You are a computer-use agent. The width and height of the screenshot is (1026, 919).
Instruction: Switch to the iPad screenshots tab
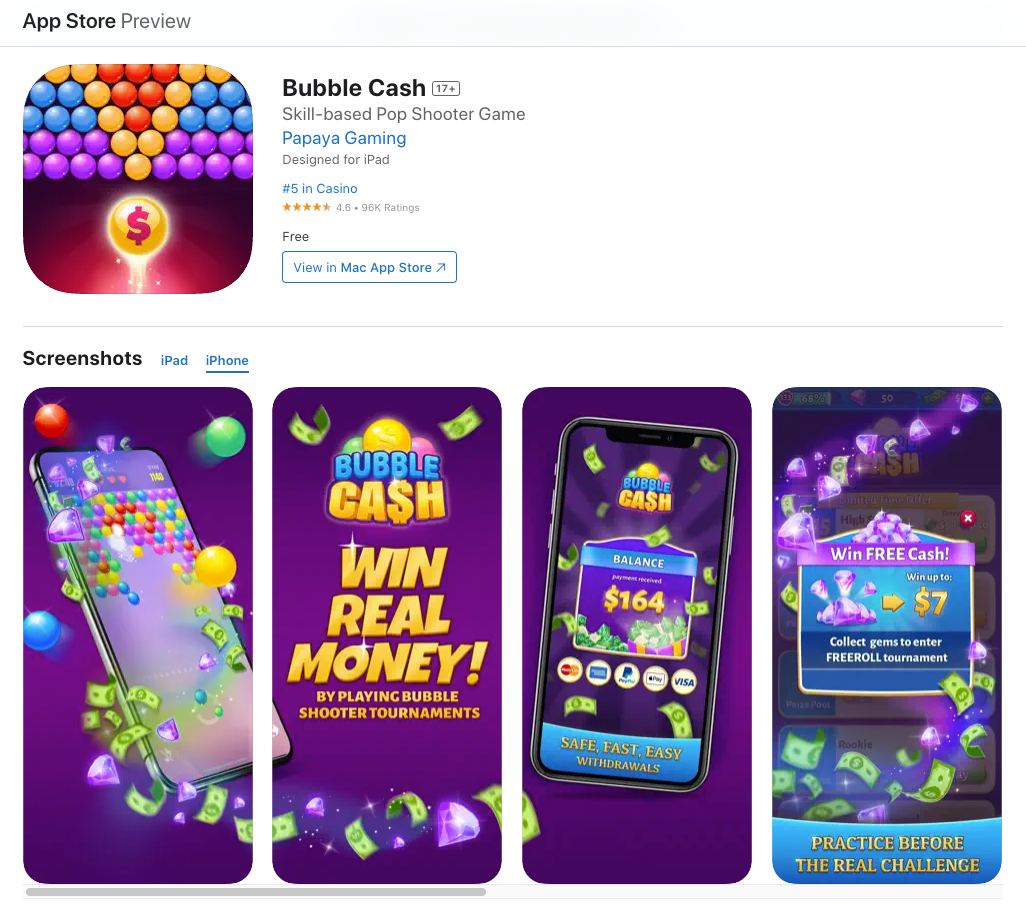[174, 361]
